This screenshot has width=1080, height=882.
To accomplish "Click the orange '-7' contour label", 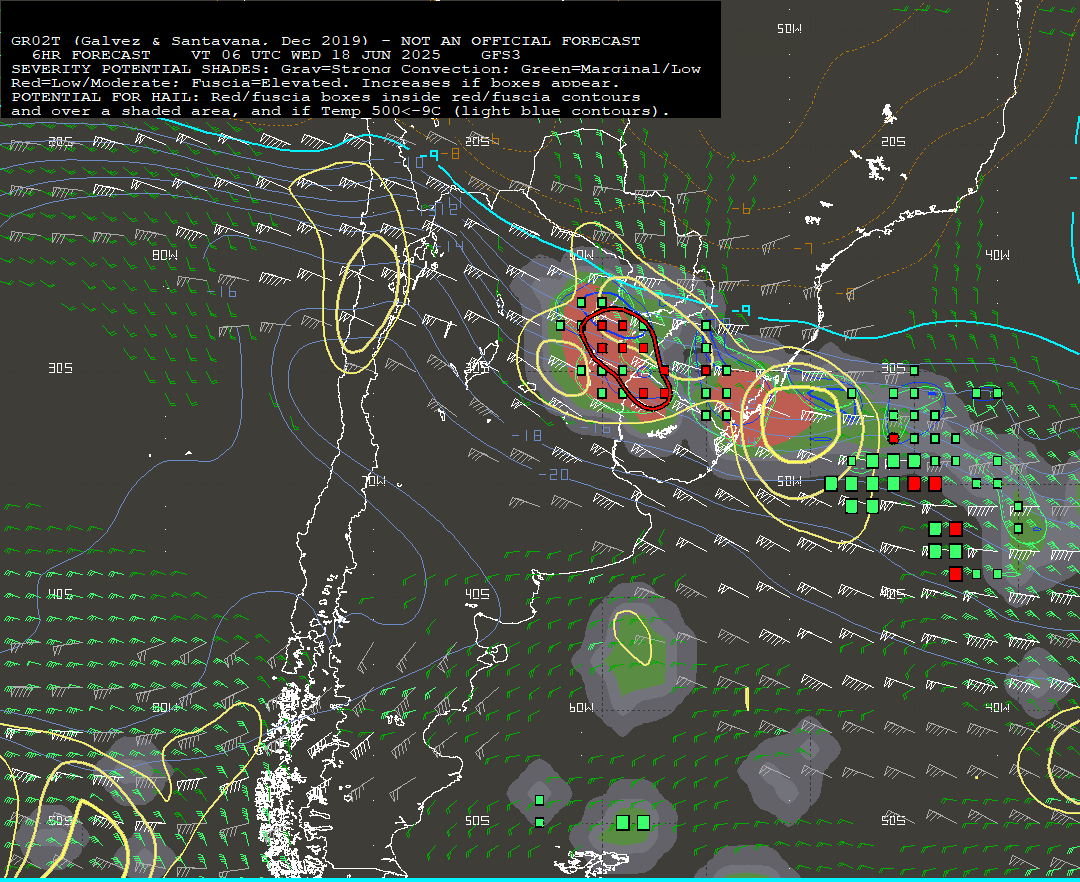I will point(803,248).
